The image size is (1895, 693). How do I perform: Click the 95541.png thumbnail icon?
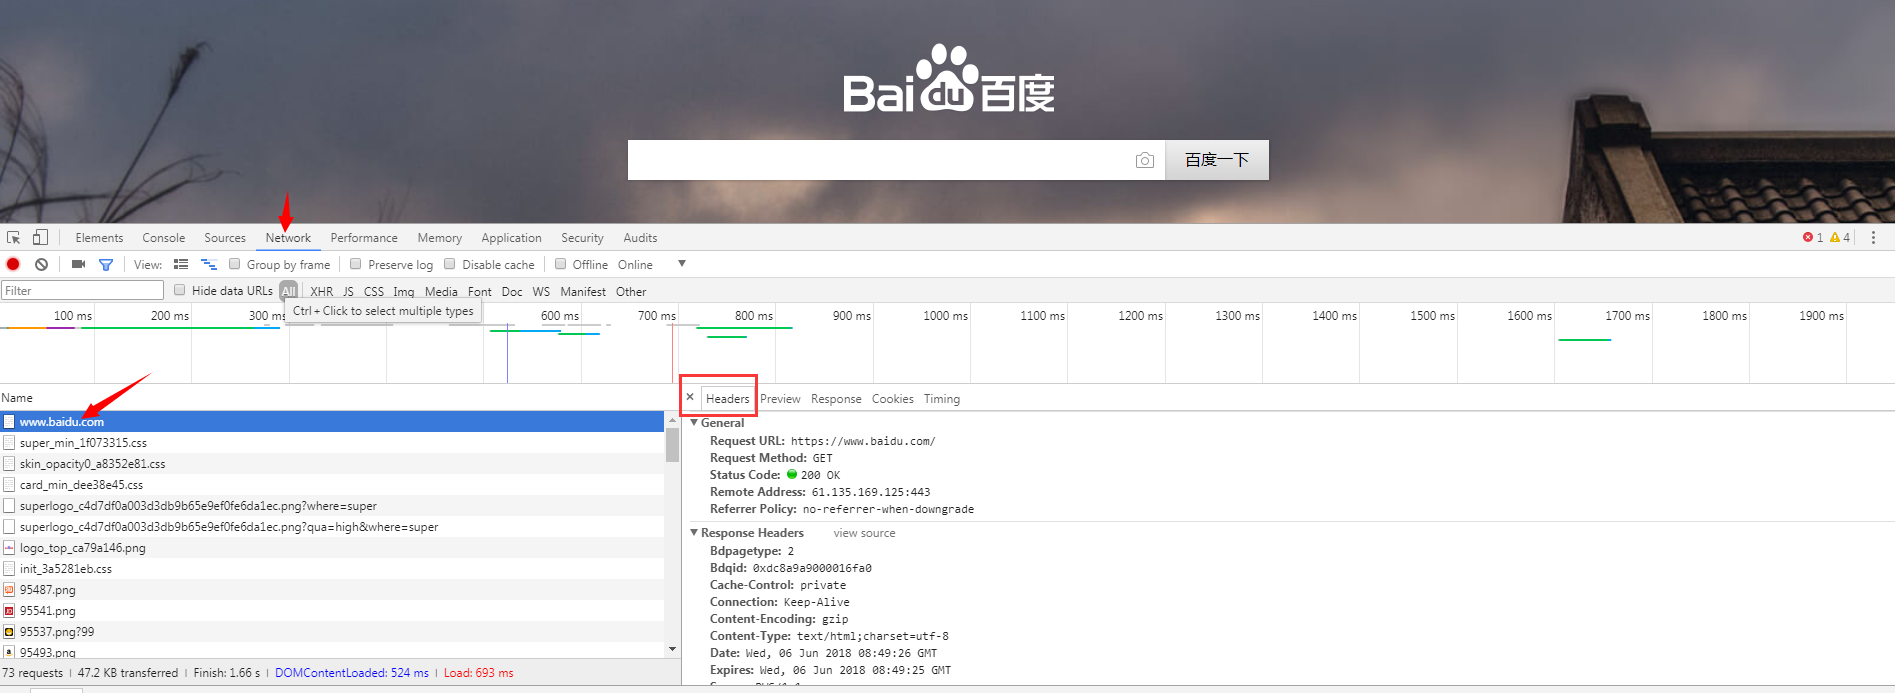9,611
